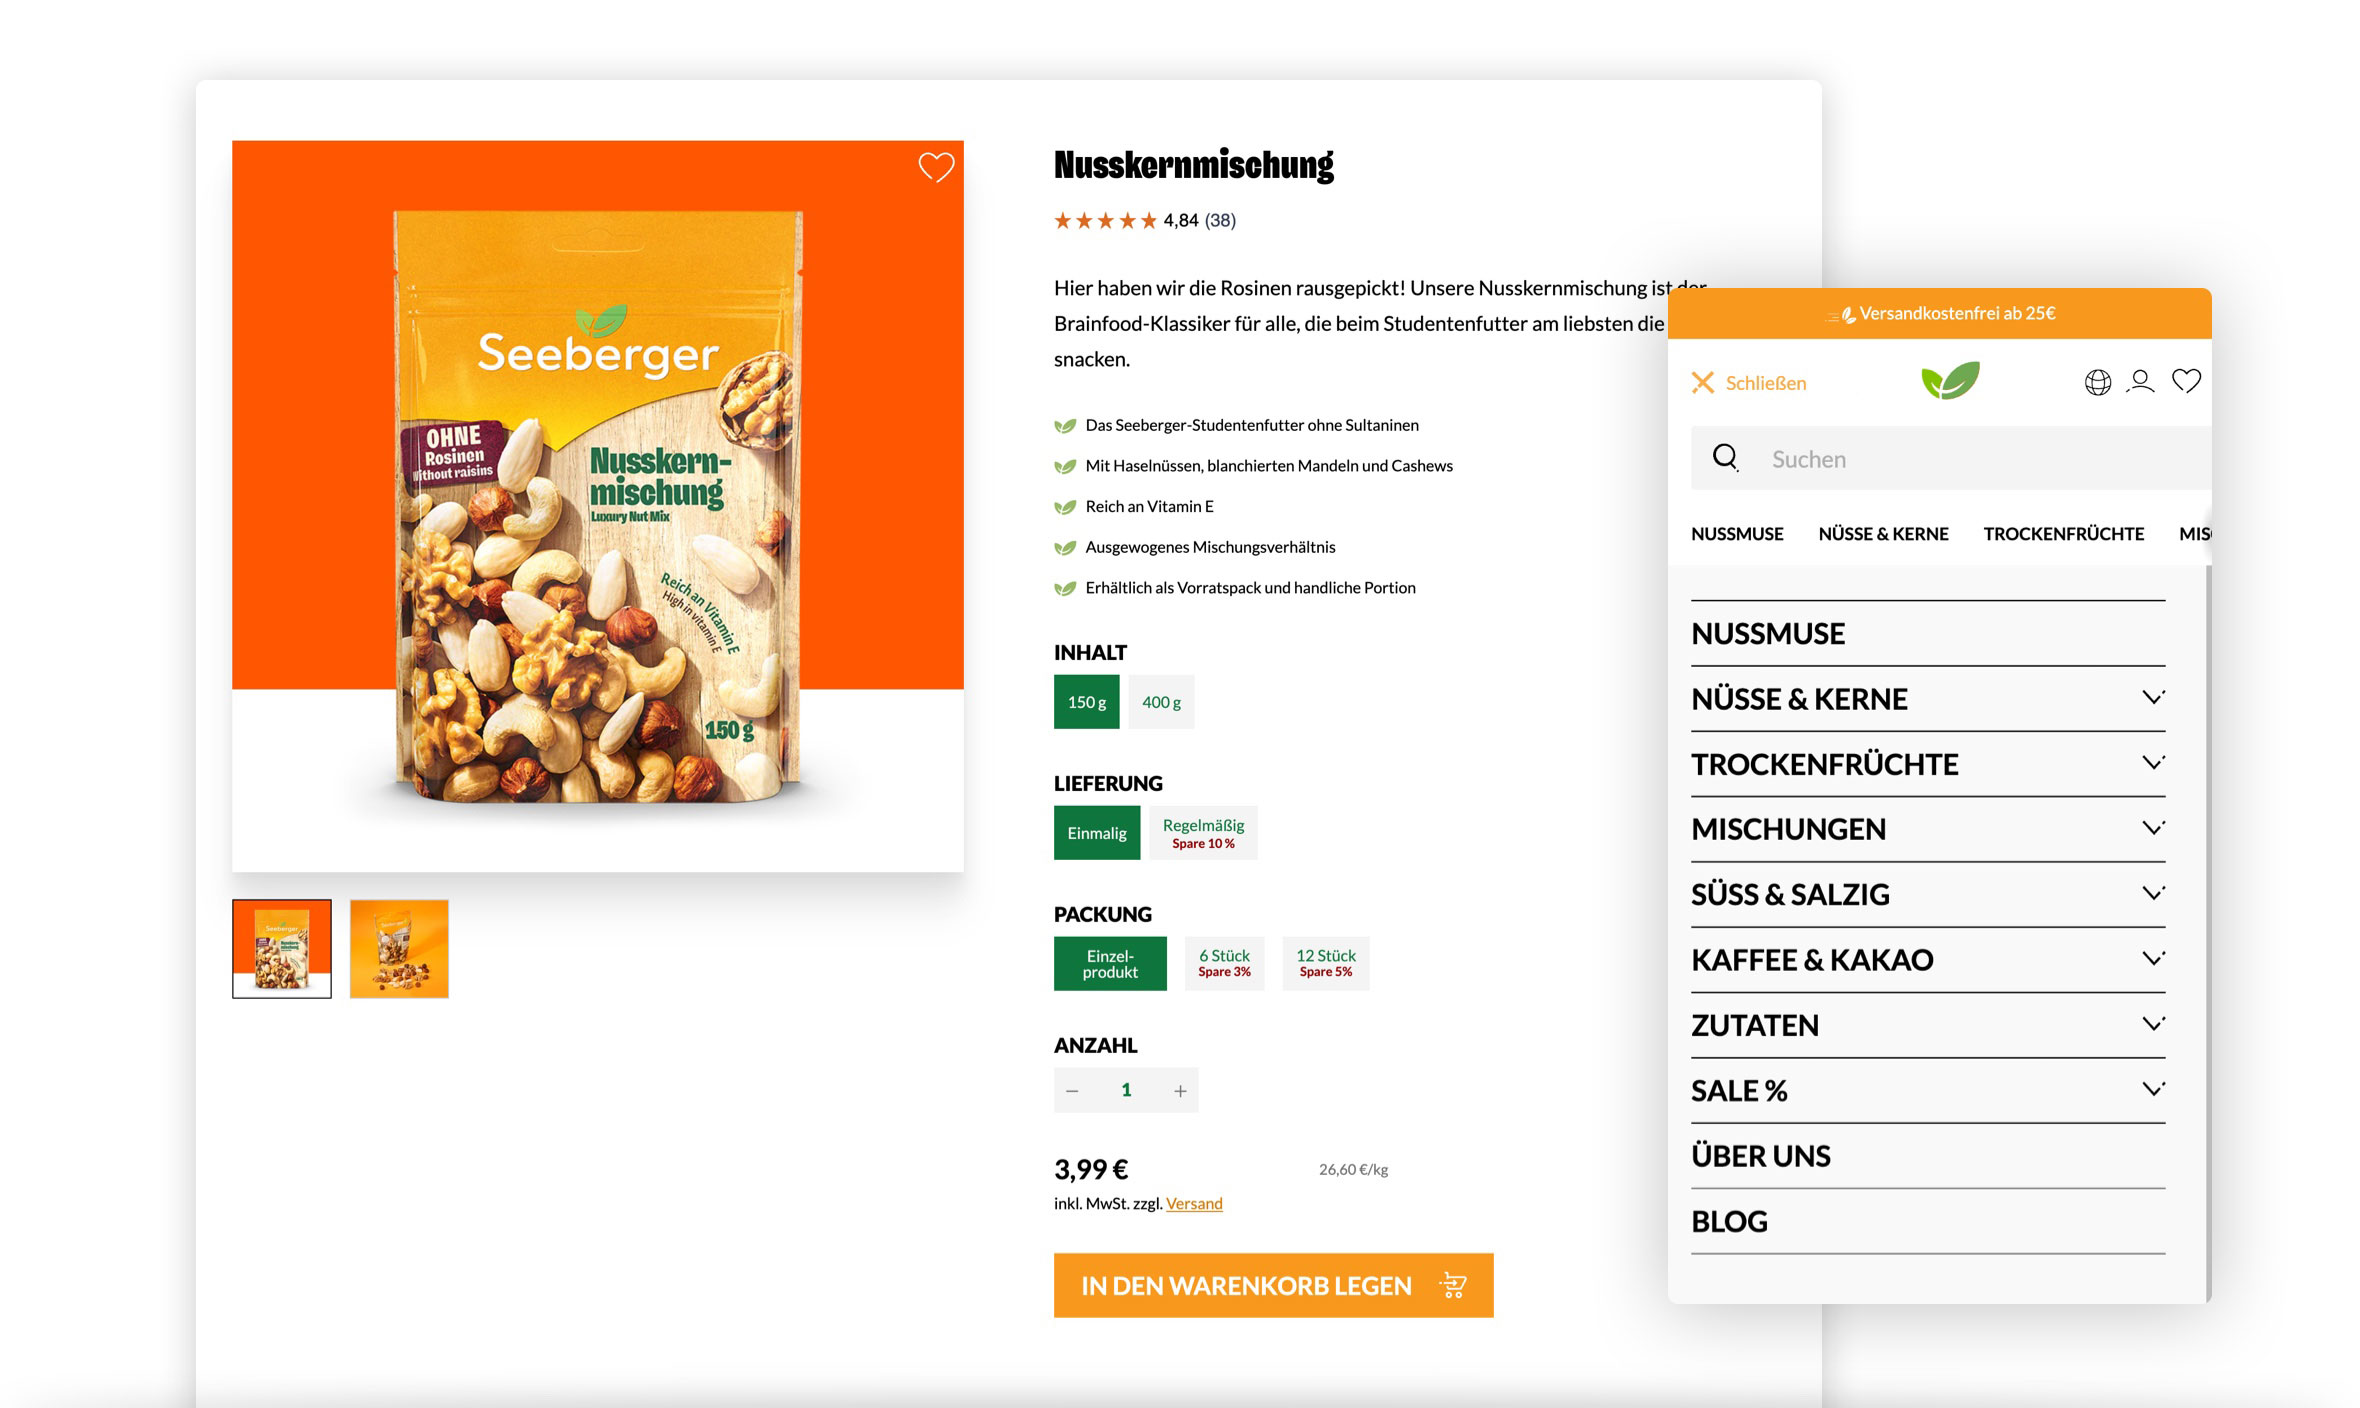Viewport: 2360px width, 1408px height.
Task: Expand the NÜSSE & KERNE menu section
Action: pyautogui.click(x=2153, y=697)
